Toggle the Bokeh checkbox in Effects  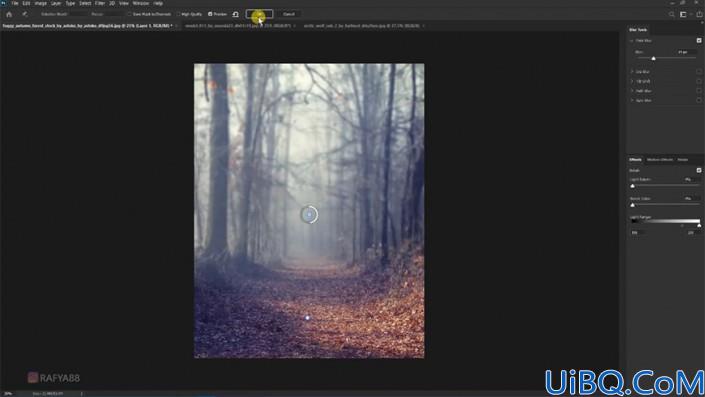[x=699, y=170]
